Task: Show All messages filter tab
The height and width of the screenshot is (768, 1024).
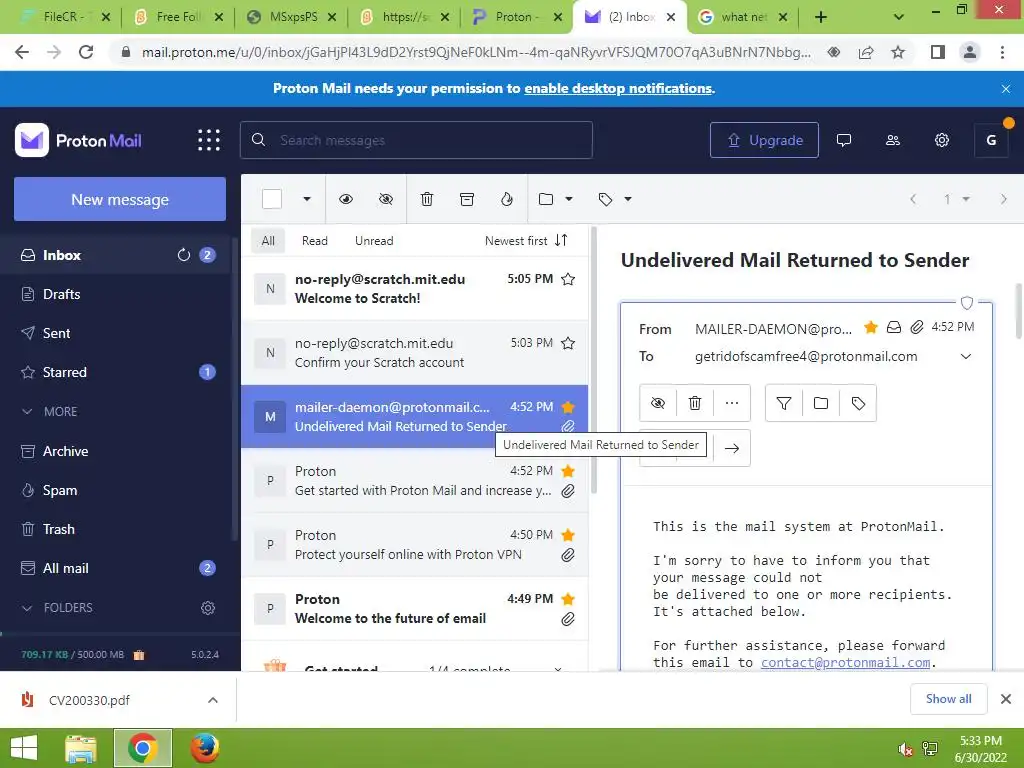Action: 268,240
